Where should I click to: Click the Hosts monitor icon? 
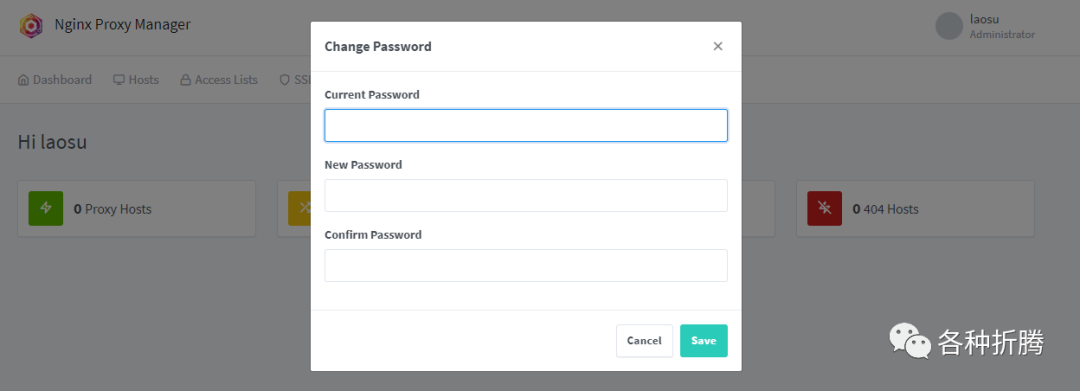119,80
